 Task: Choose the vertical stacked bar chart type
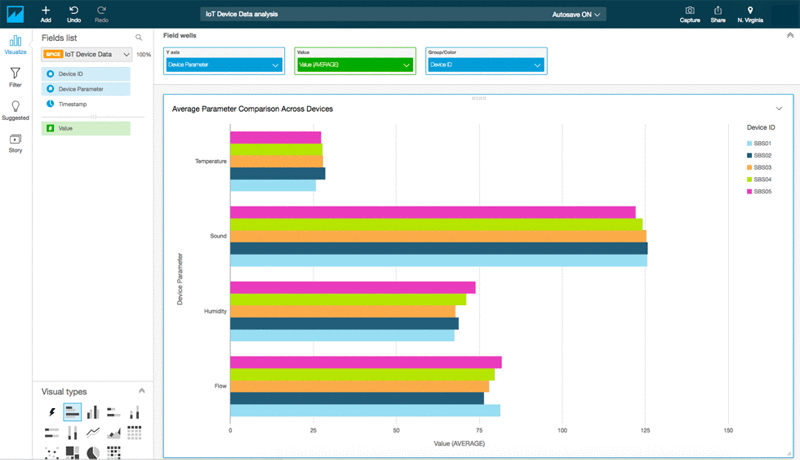134,412
